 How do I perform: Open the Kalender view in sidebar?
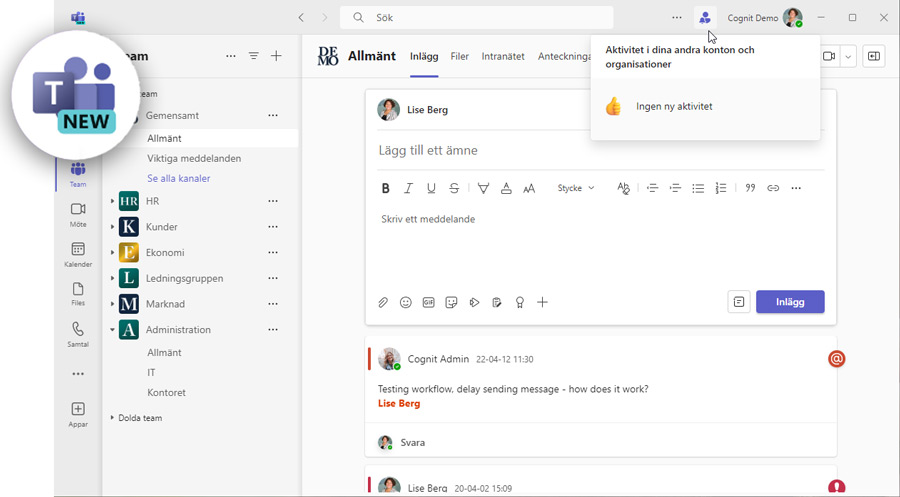pyautogui.click(x=78, y=254)
